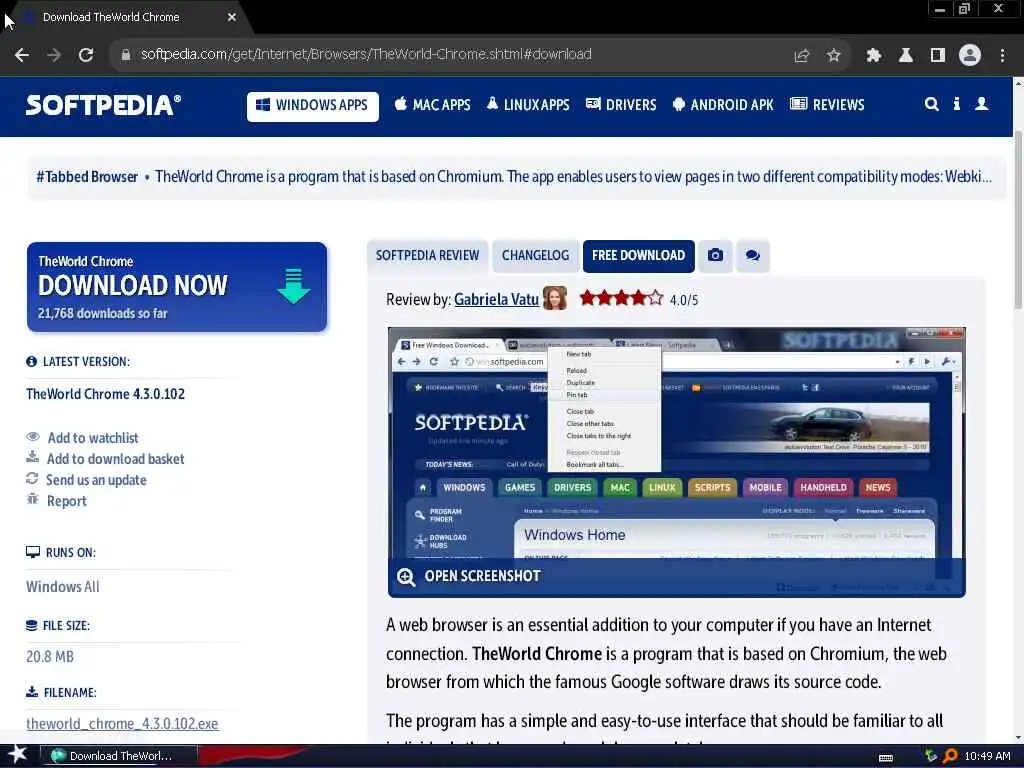Open the Extensions puzzle icon
The height and width of the screenshot is (768, 1024).
tap(873, 56)
